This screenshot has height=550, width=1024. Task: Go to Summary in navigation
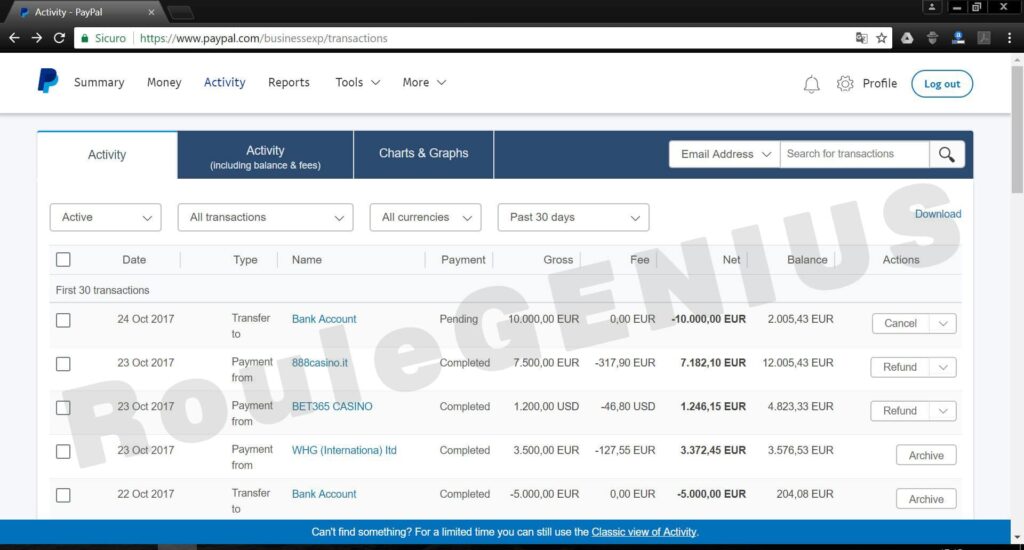point(99,82)
